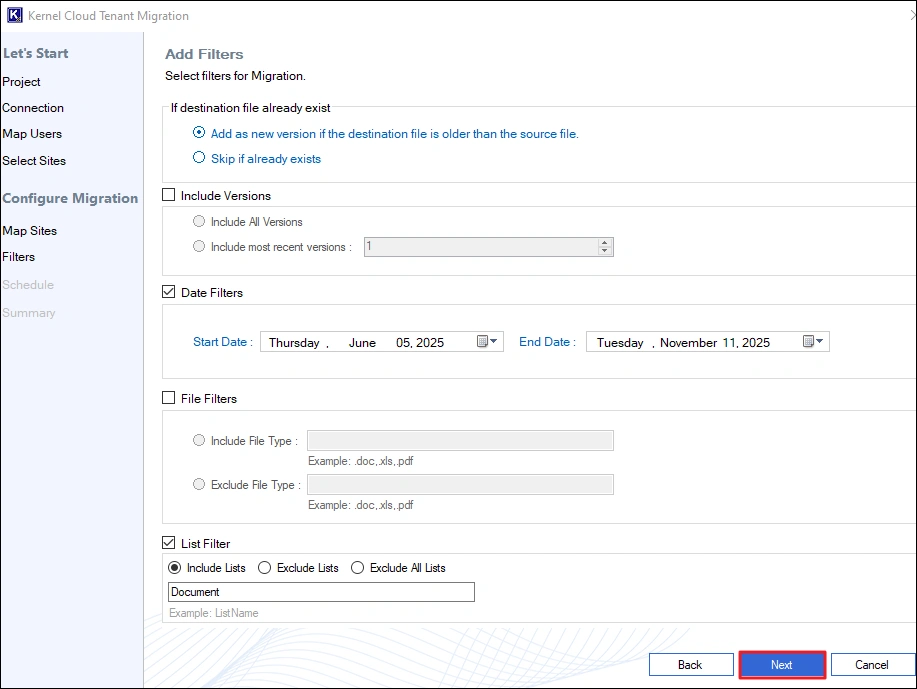This screenshot has width=917, height=689.
Task: Select the Exclude Lists option
Action: pos(263,568)
